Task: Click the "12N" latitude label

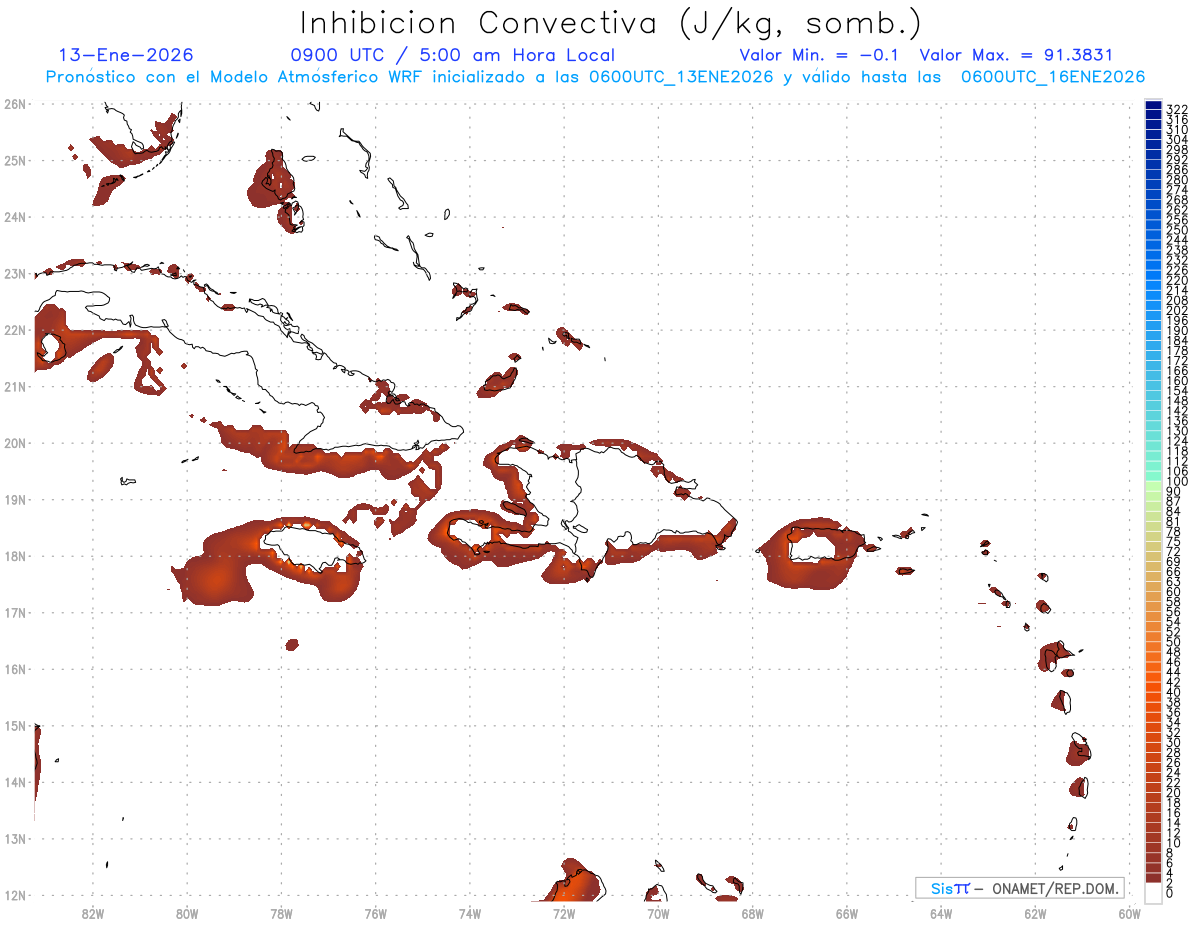Action: click(14, 895)
